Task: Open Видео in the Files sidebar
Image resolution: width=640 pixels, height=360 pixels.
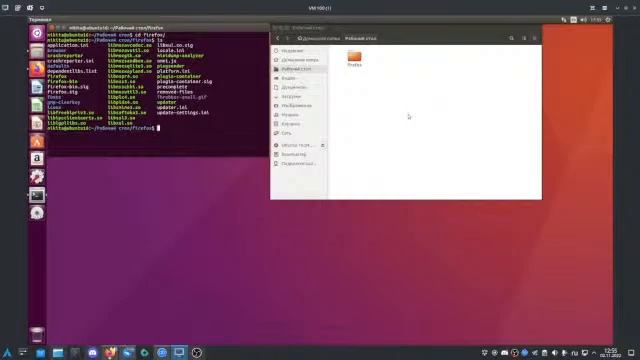Action: 299,78
